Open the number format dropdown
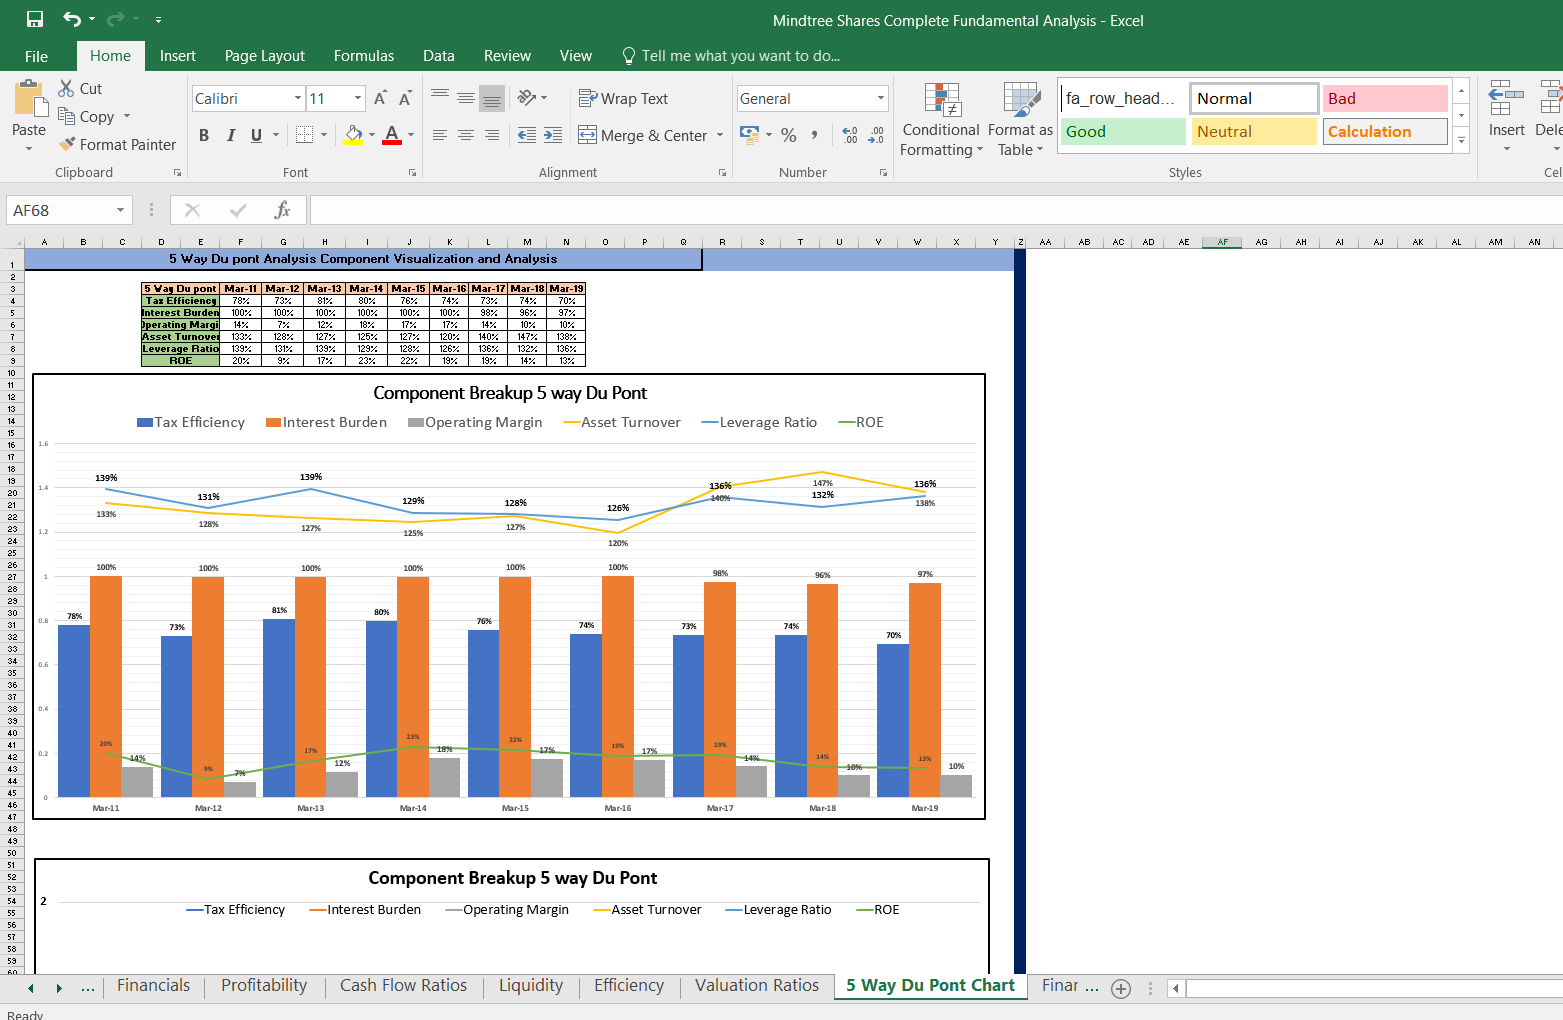Viewport: 1563px width, 1020px height. pos(881,98)
